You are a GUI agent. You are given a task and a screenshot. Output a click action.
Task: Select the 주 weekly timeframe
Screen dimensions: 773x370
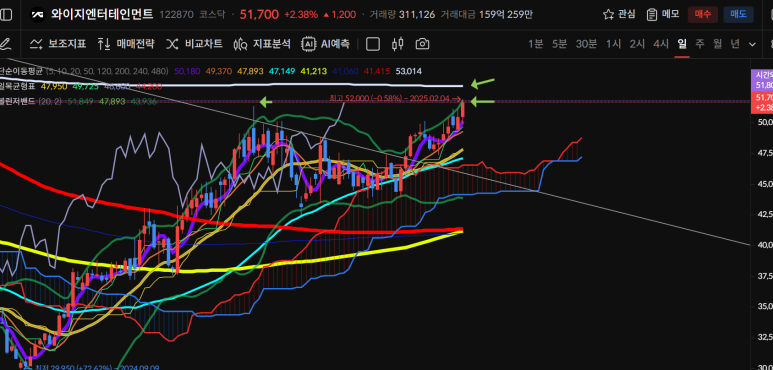700,44
